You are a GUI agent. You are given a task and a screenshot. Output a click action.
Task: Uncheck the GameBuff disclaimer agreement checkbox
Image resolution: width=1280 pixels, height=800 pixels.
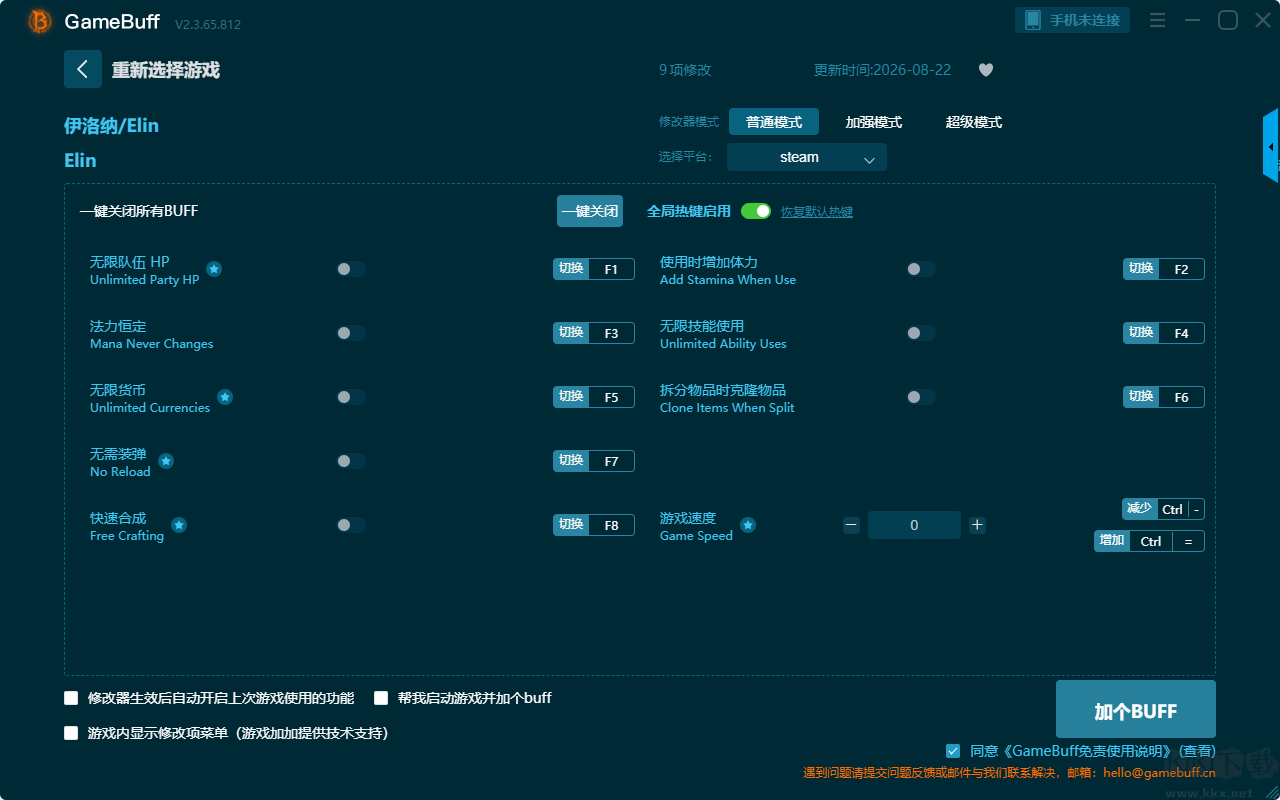(953, 751)
